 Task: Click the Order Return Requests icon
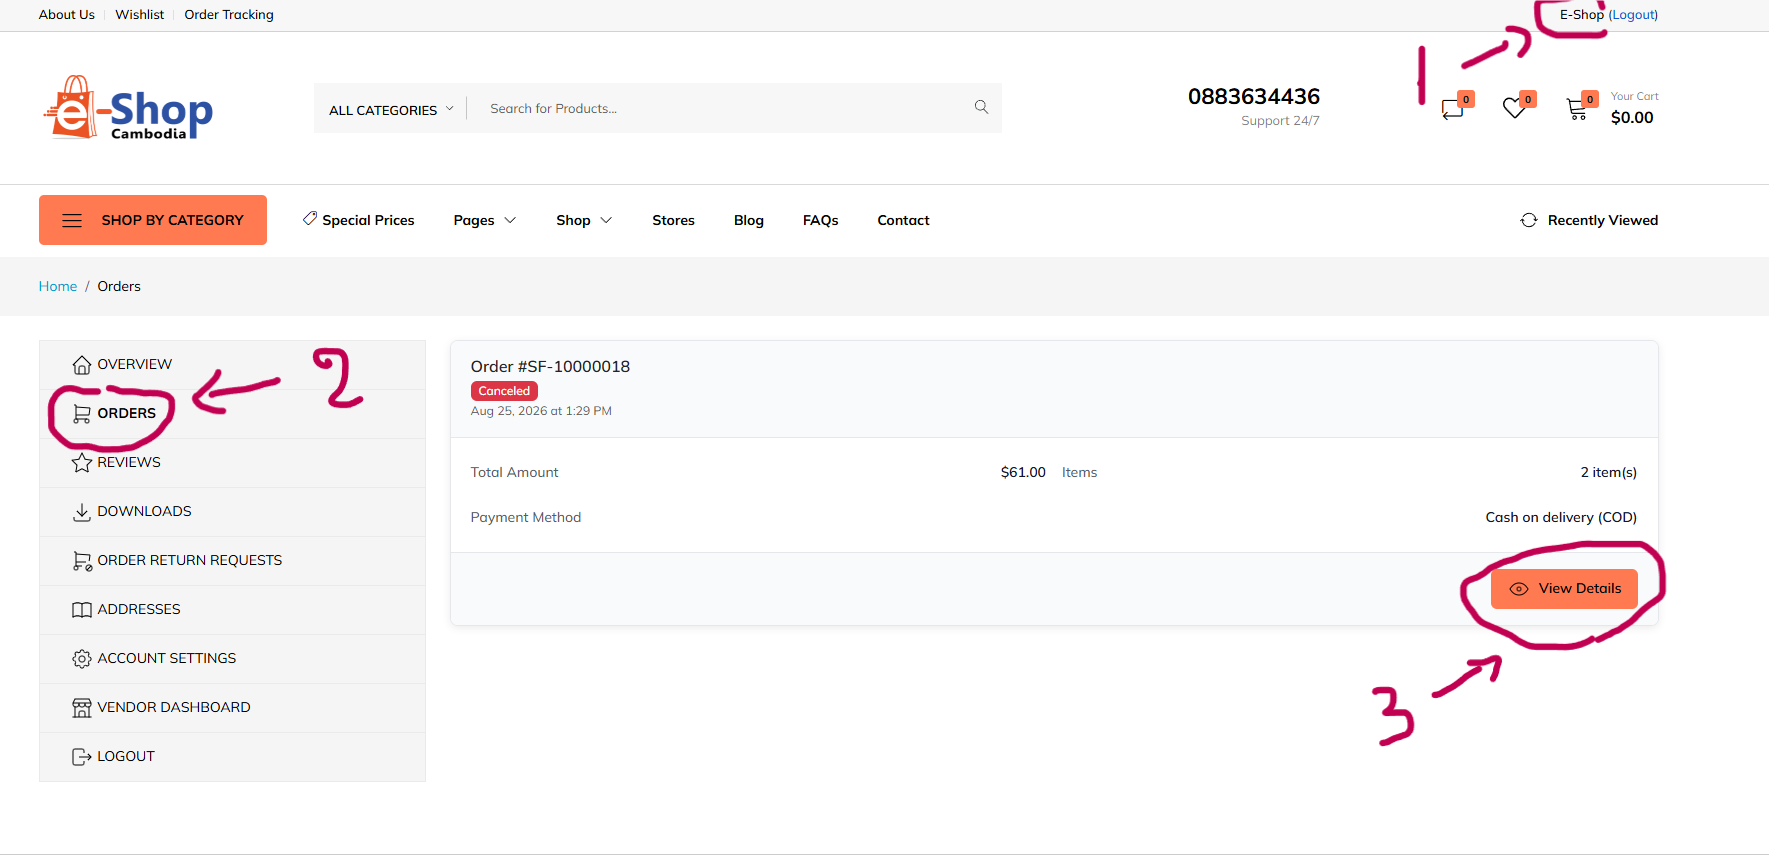tap(82, 561)
